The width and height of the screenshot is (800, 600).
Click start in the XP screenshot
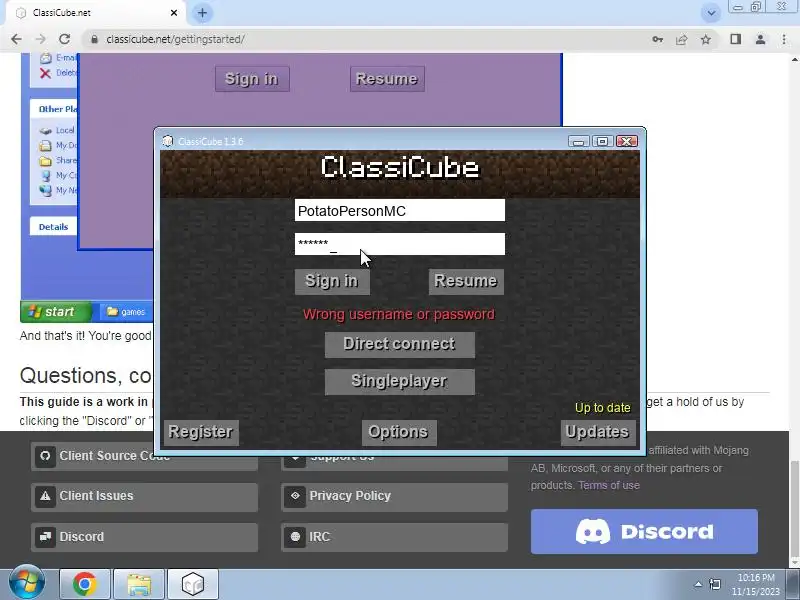click(56, 312)
